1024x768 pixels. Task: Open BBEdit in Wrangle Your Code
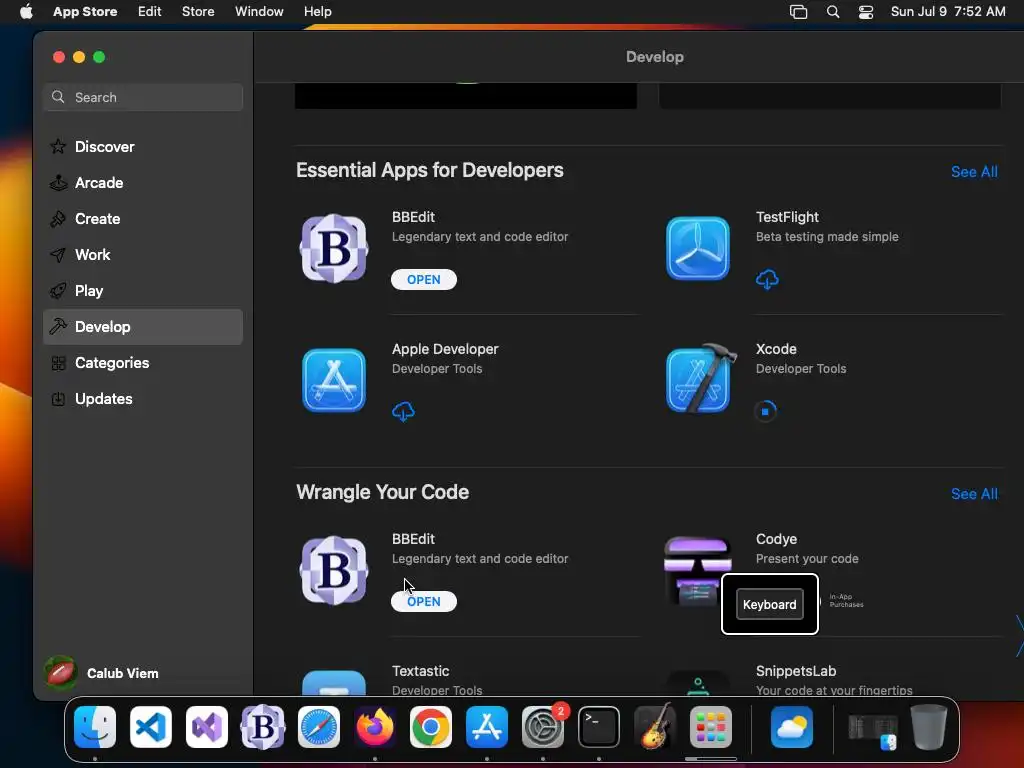[x=424, y=601]
